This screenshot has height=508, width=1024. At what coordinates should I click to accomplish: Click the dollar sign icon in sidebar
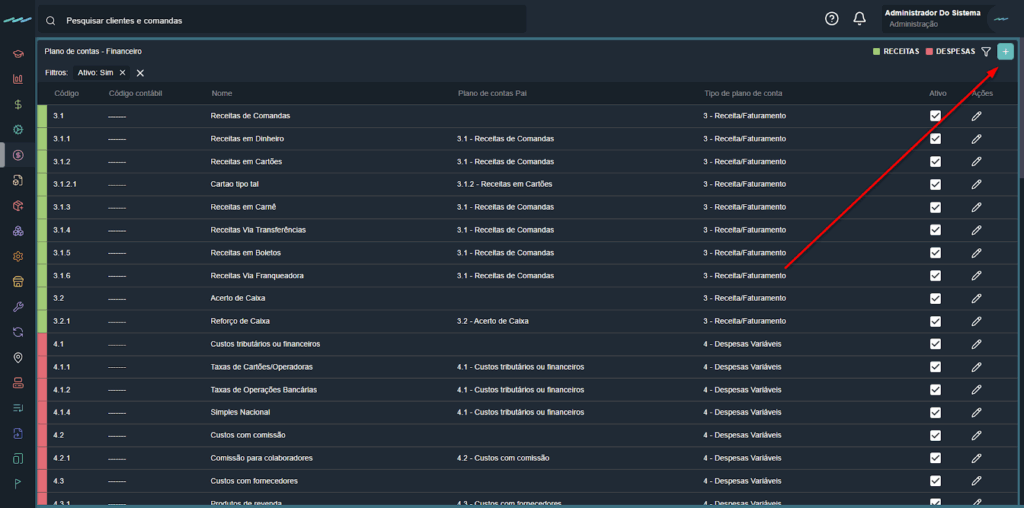click(18, 104)
